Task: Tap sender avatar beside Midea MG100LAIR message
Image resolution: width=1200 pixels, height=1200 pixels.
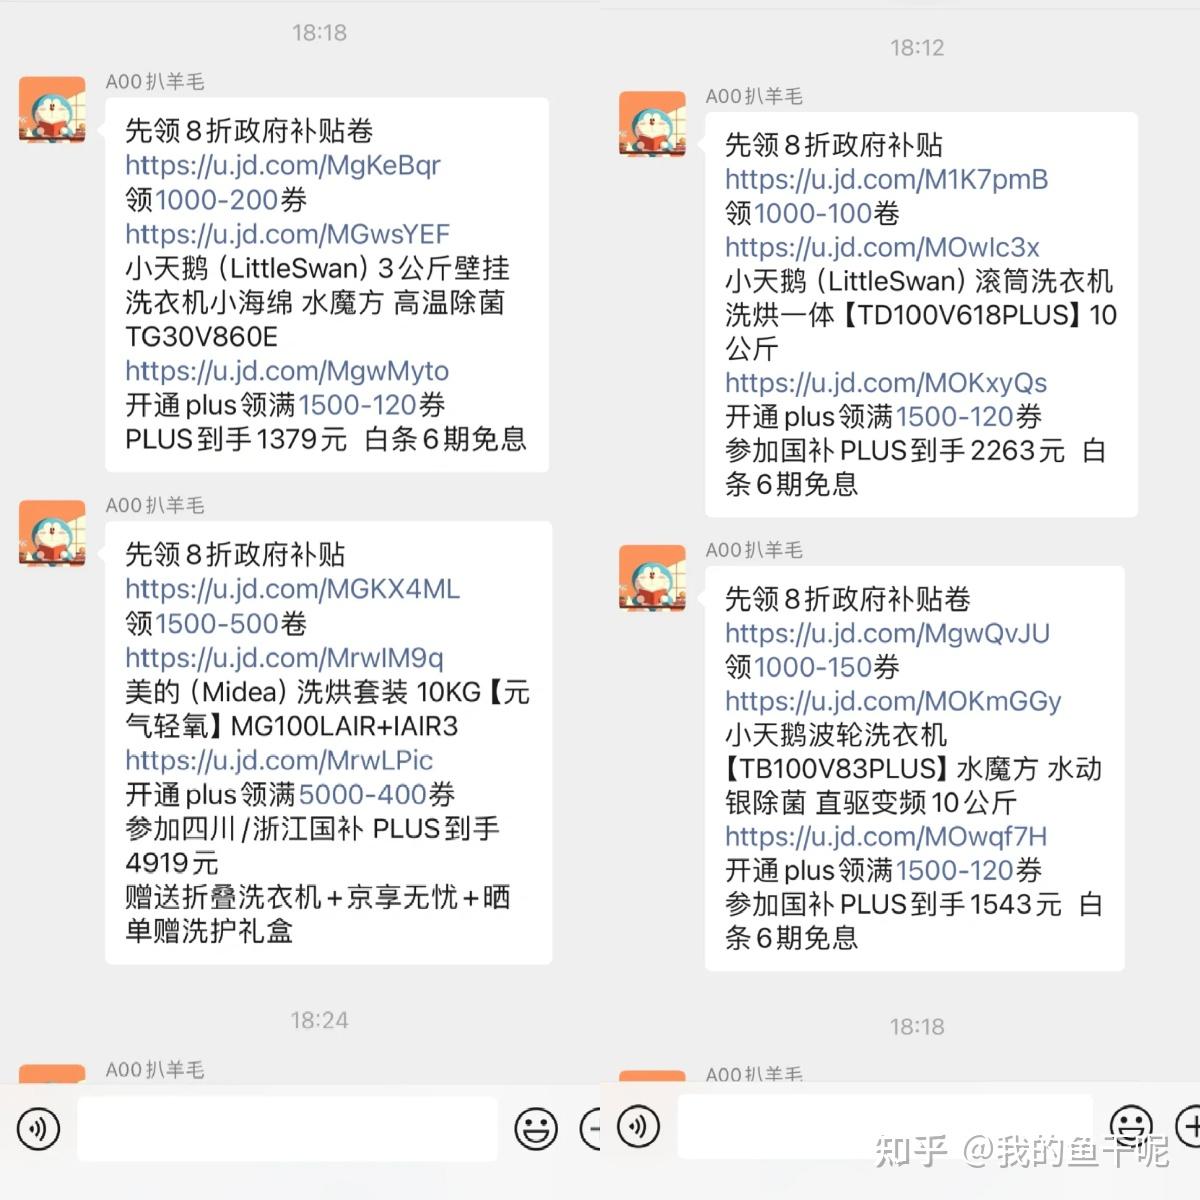Action: pyautogui.click(x=52, y=534)
